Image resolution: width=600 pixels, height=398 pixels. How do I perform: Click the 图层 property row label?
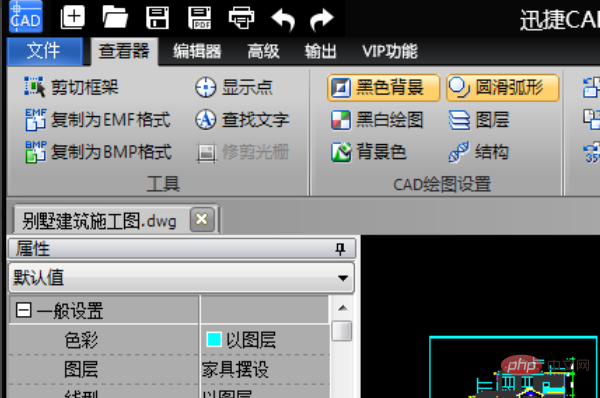[81, 369]
